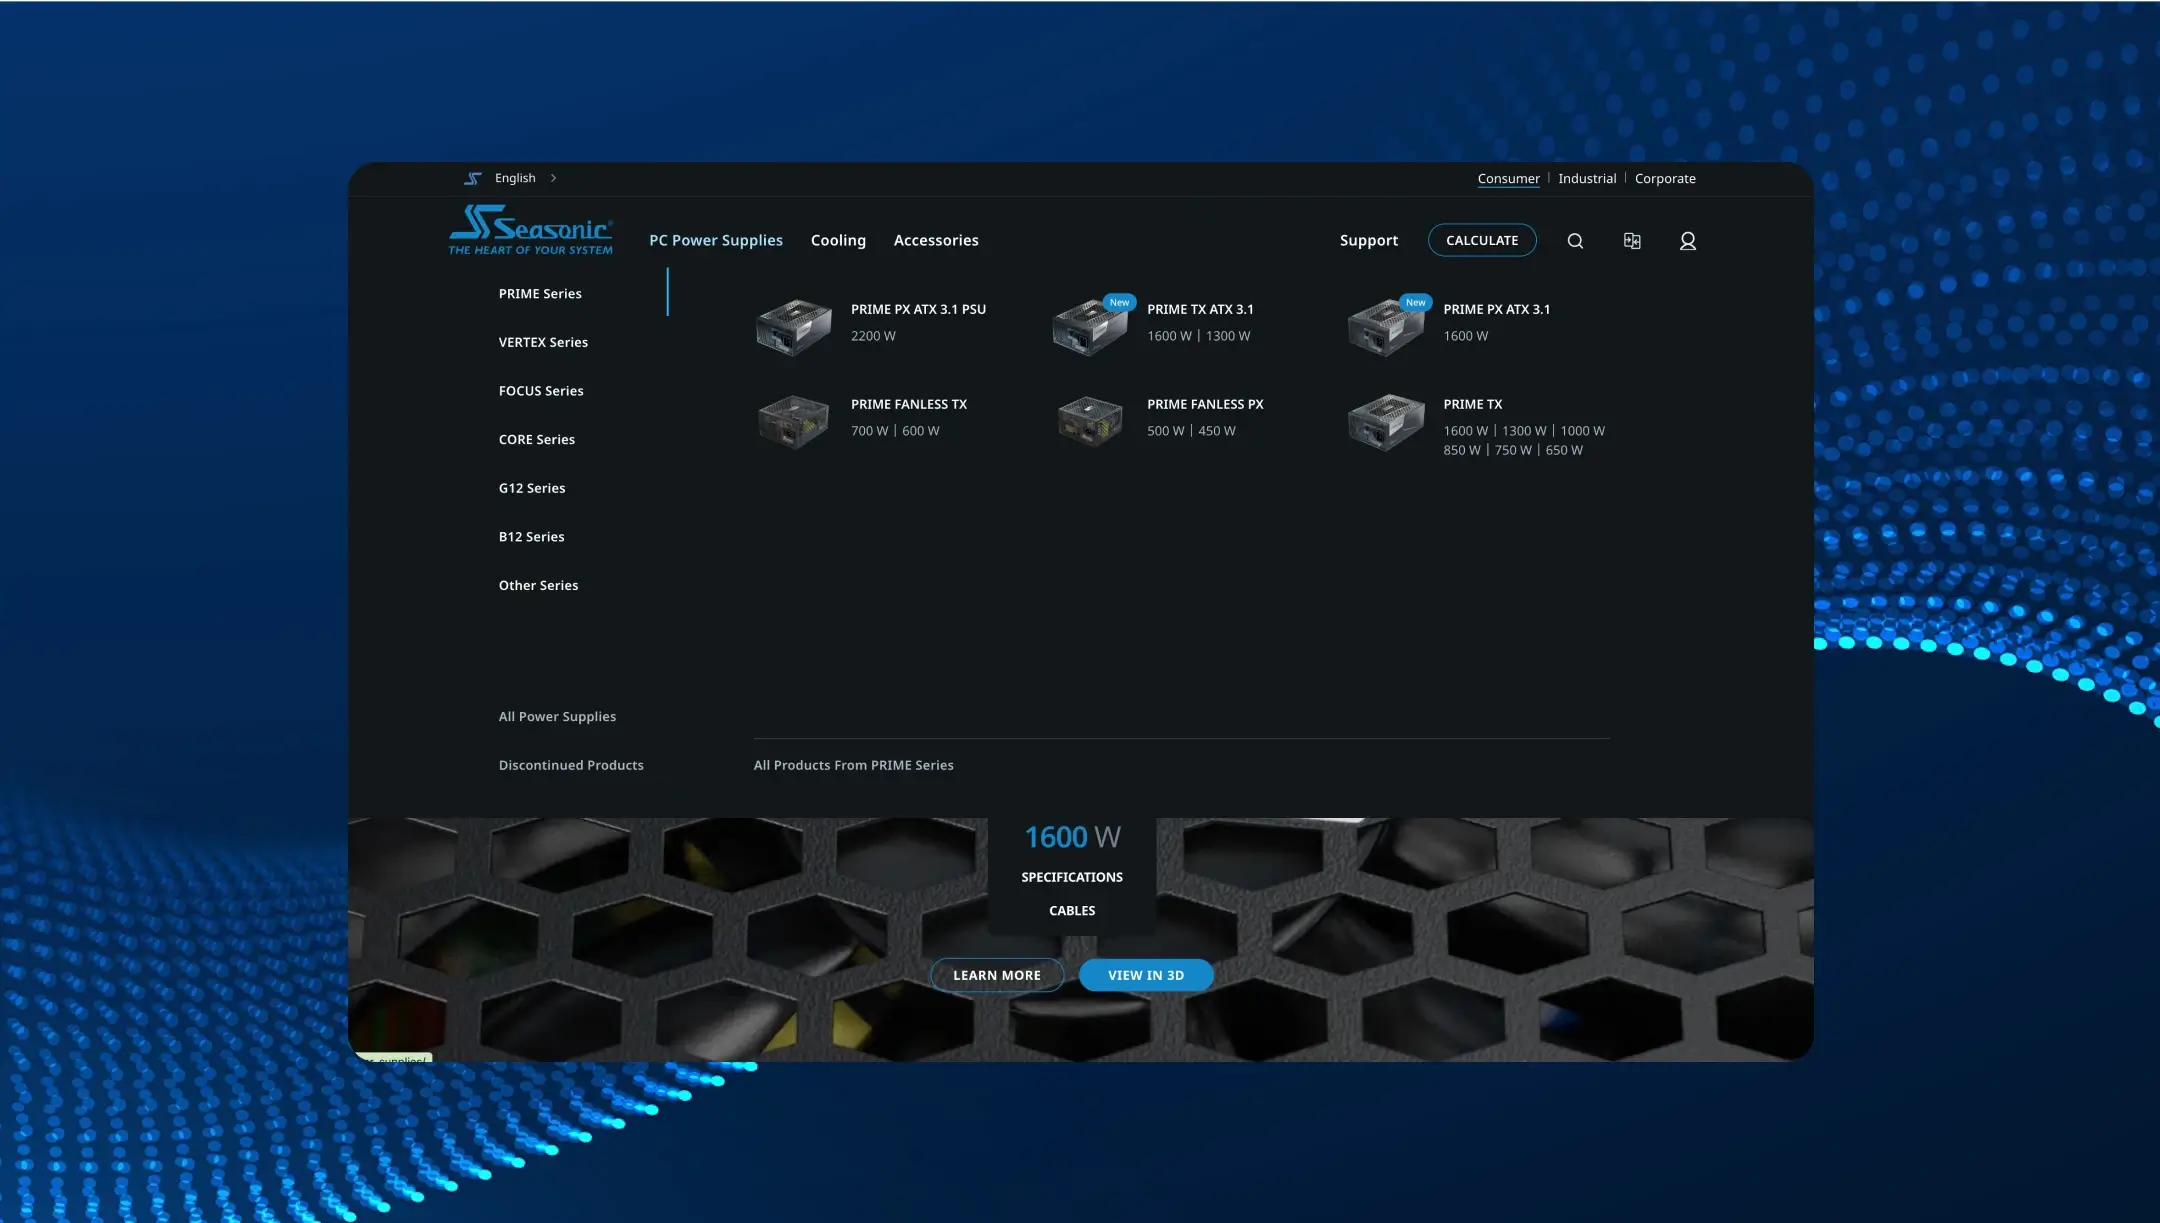Click PRIME TX ATX 3.1 product thumbnail
The width and height of the screenshot is (2160, 1223).
click(x=1090, y=327)
